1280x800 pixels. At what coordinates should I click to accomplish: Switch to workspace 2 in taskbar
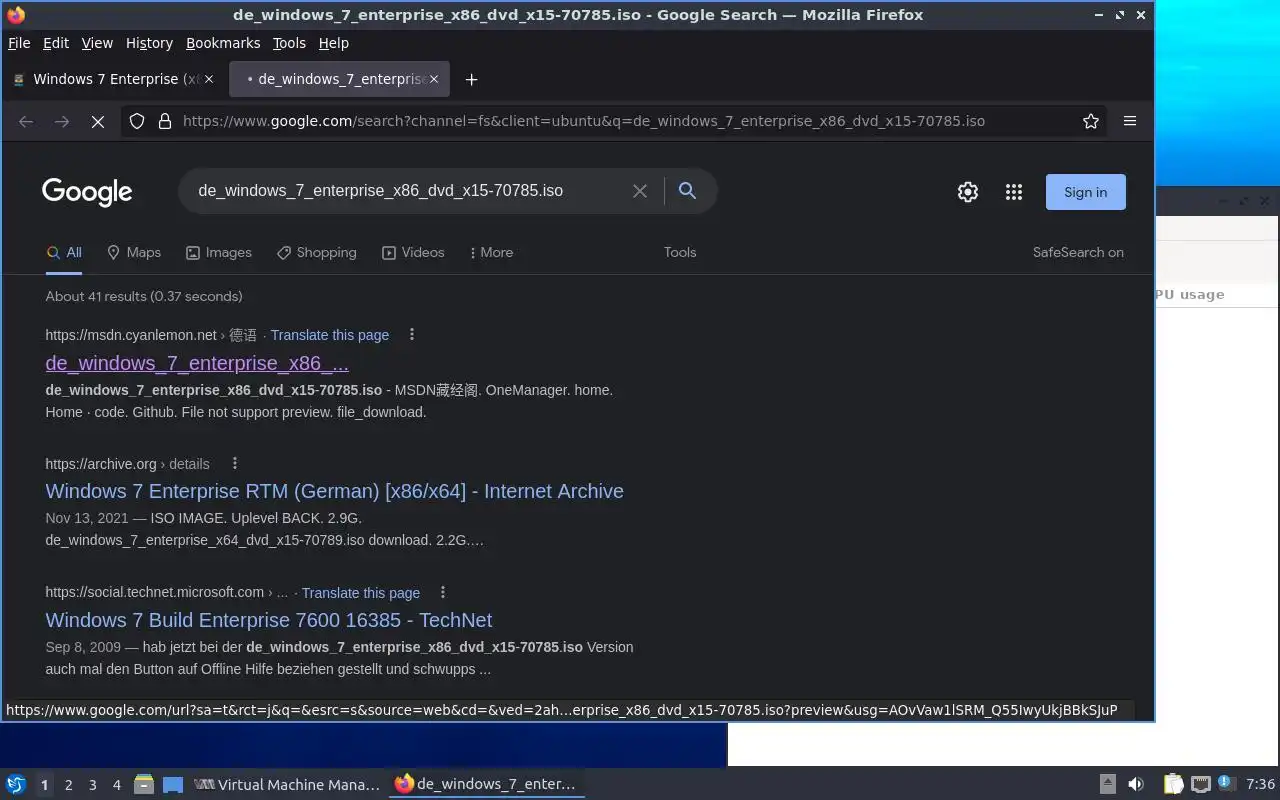[x=68, y=785]
